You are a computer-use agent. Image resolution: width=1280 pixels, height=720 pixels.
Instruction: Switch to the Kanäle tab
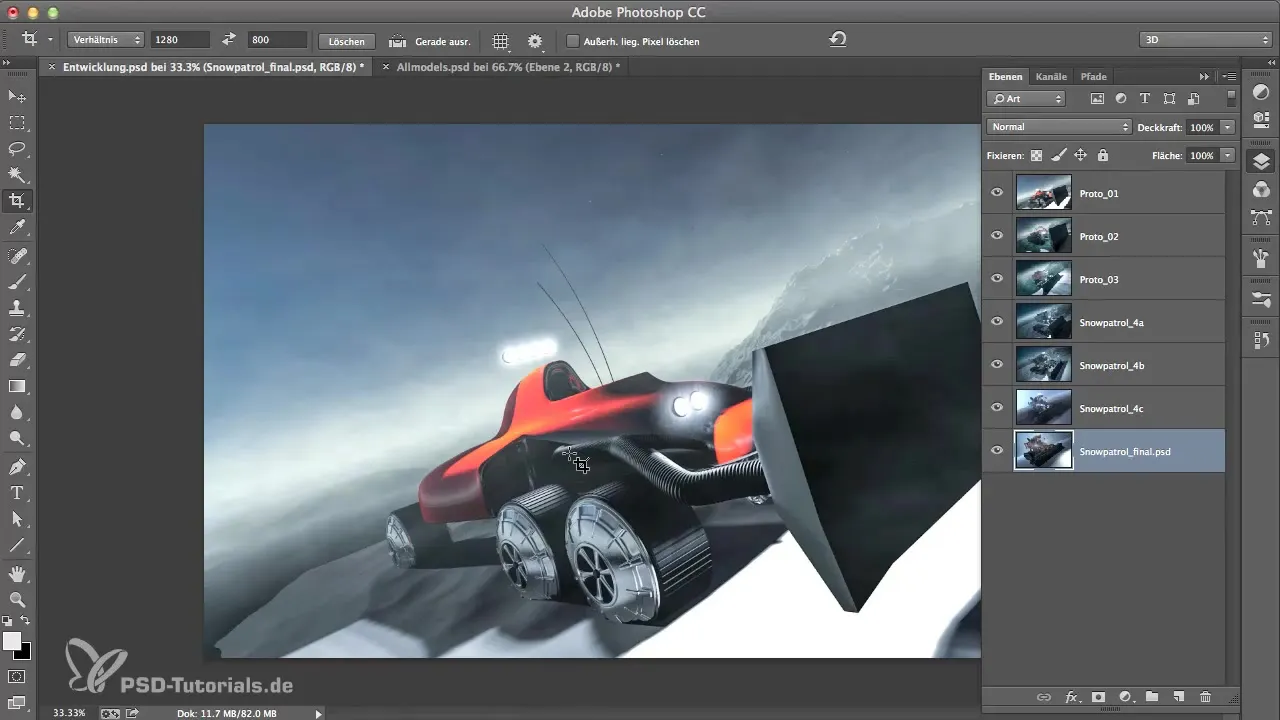(x=1051, y=76)
